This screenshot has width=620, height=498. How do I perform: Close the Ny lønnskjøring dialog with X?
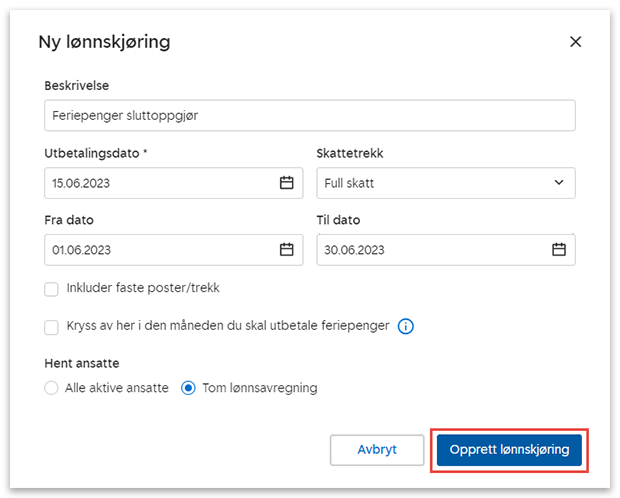[575, 42]
